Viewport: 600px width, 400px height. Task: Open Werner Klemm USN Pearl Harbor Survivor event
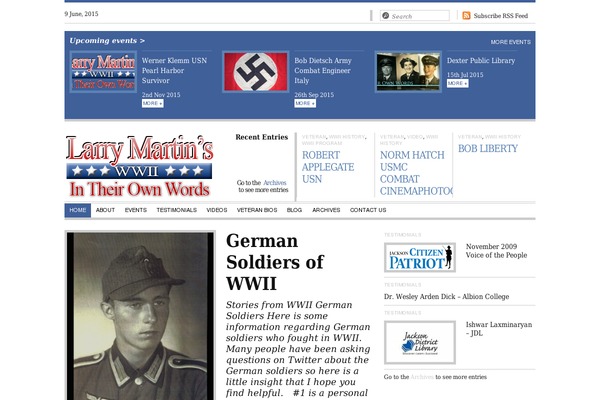click(x=174, y=70)
